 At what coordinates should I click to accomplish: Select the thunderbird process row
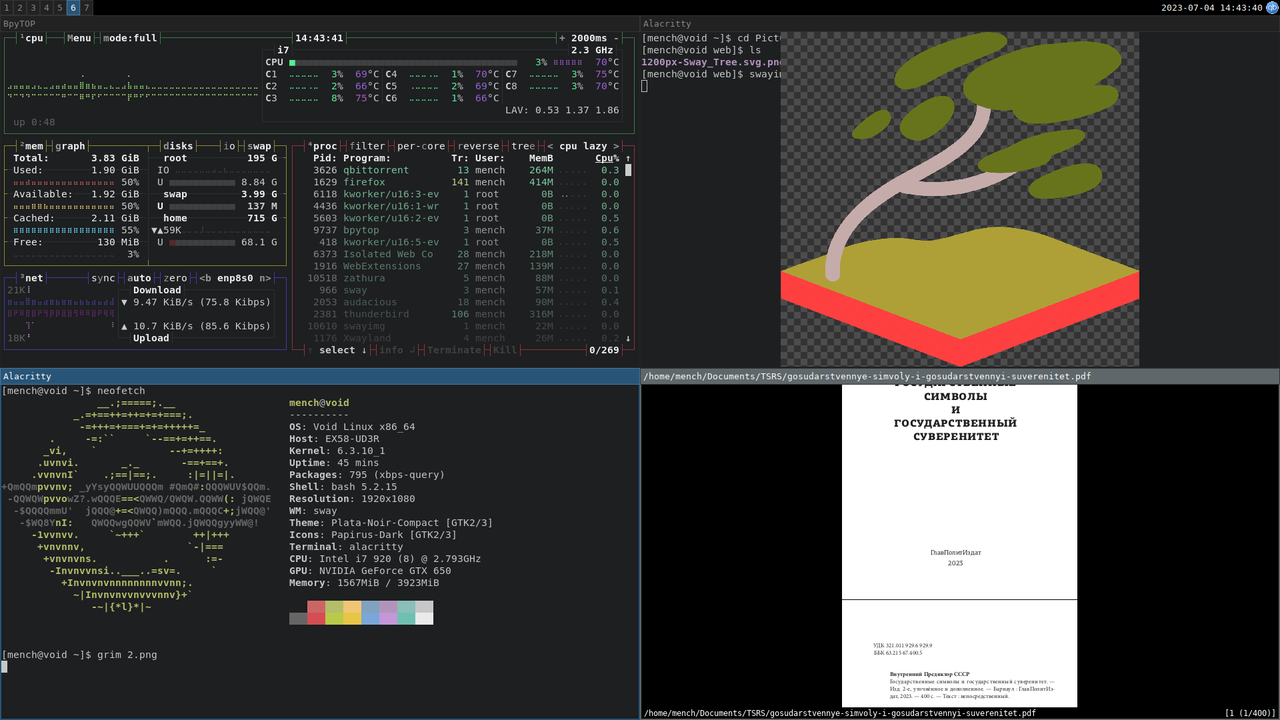tap(466, 314)
